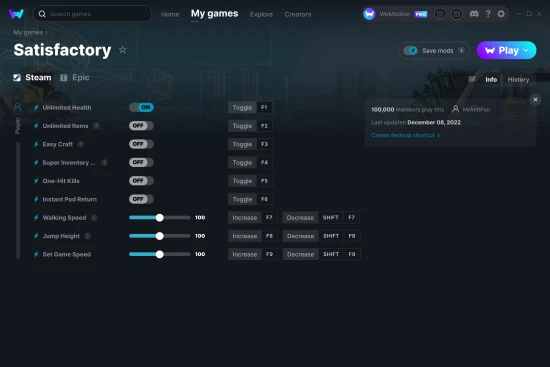This screenshot has width=550, height=367.
Task: Click the search magnifier icon
Action: click(42, 14)
